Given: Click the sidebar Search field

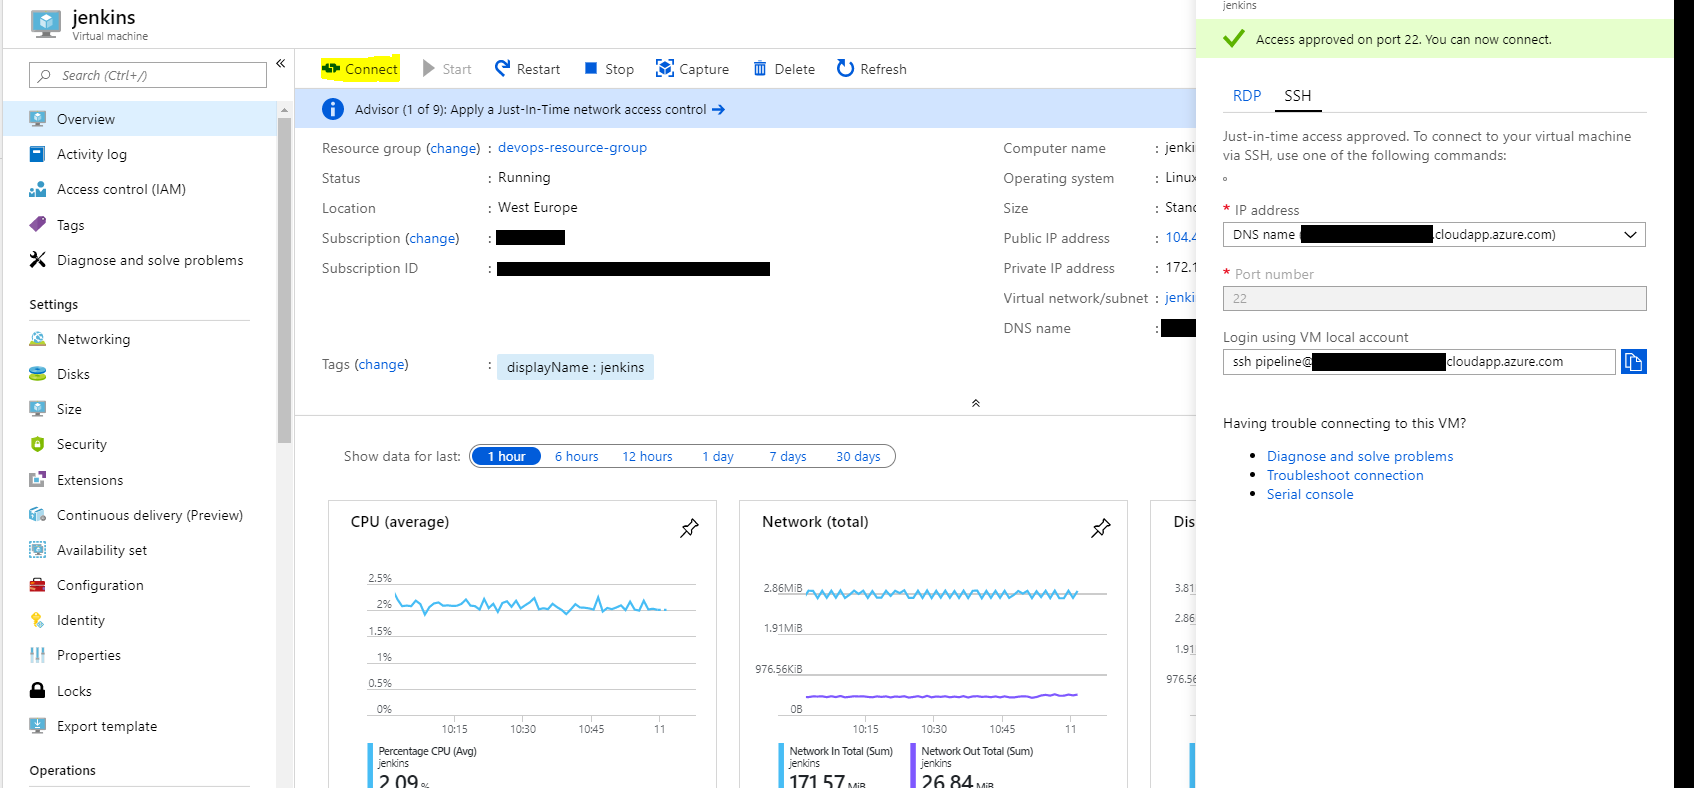Looking at the screenshot, I should [148, 75].
